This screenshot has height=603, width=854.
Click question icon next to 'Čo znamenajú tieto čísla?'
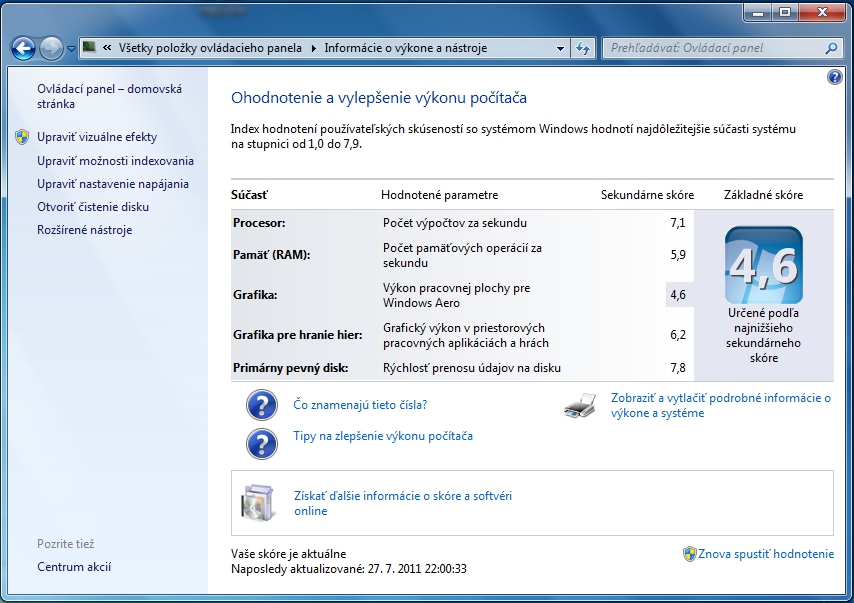tap(262, 405)
